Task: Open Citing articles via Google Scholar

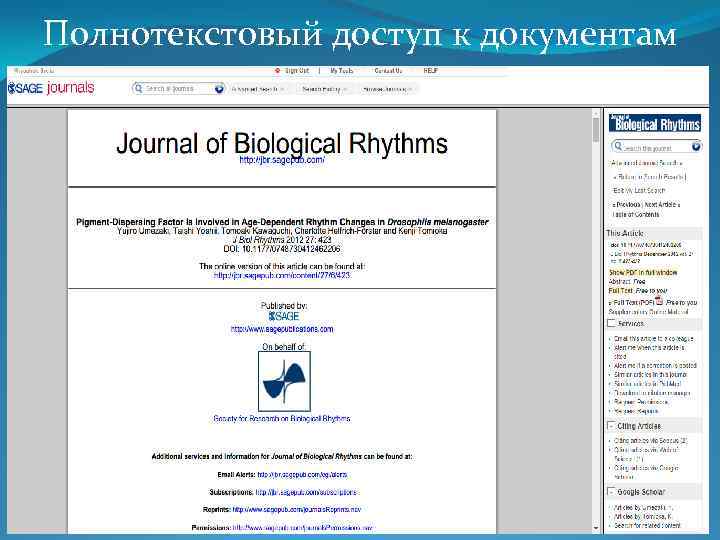Action: 647,472
